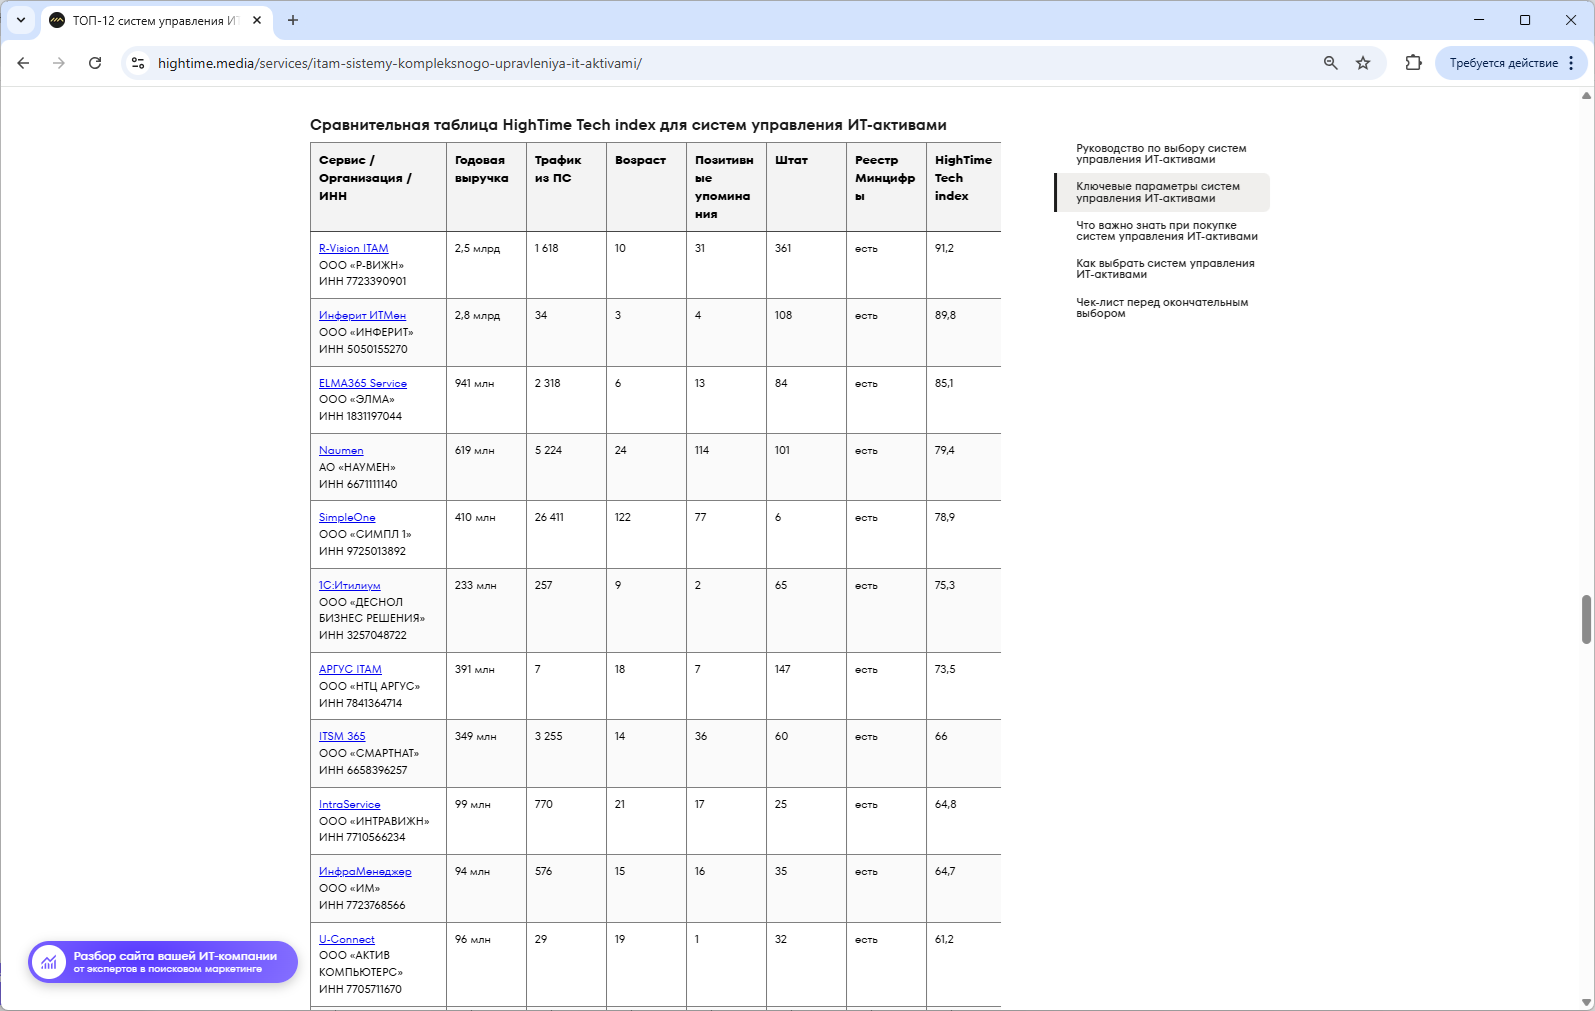Screen dimensions: 1595x1011
Task: Open the ITSM 365 link
Action: click(x=342, y=736)
